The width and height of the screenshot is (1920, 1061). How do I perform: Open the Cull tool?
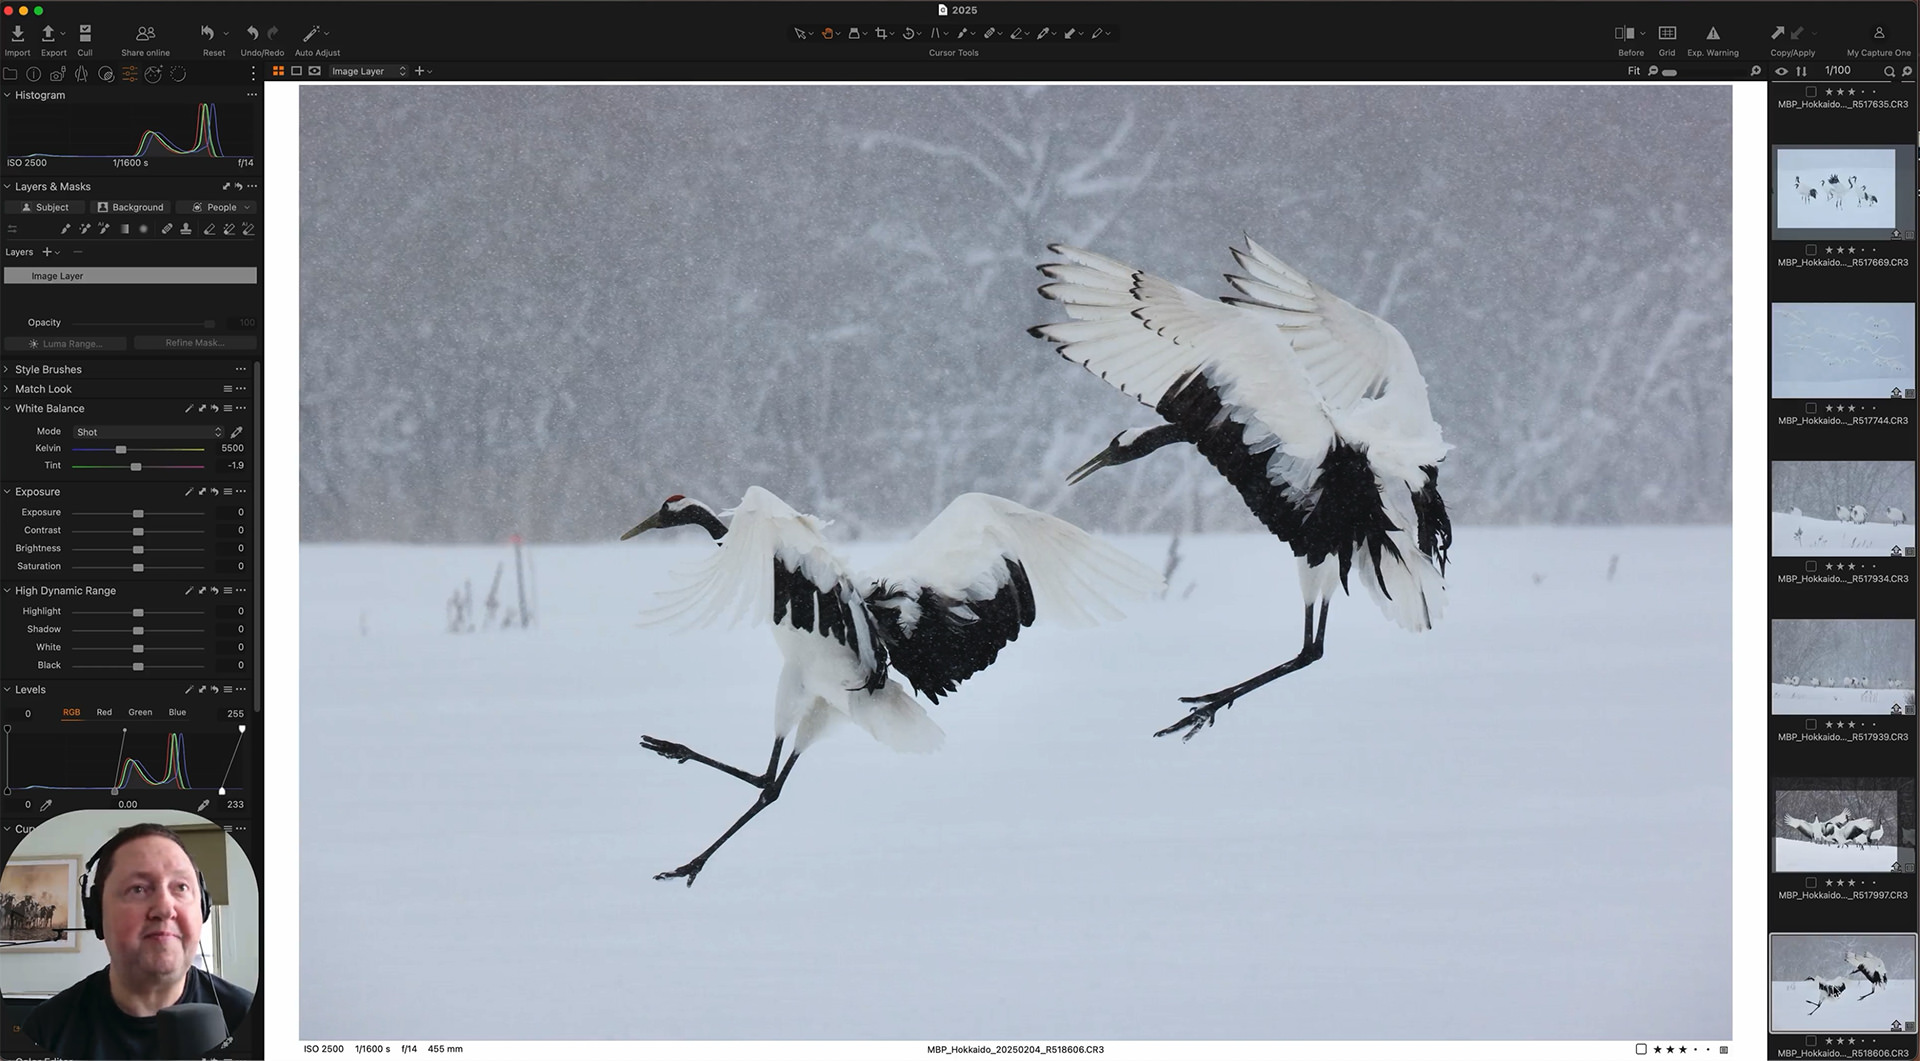[85, 34]
